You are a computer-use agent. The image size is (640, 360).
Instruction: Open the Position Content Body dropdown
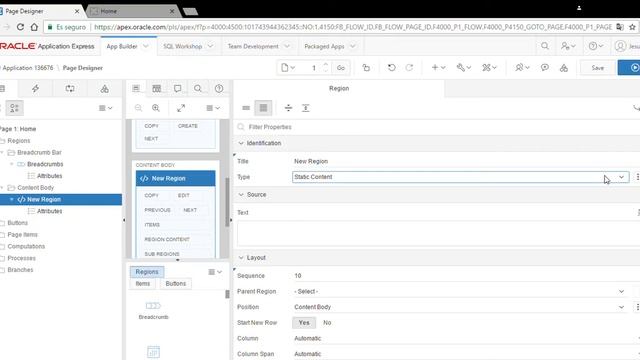[x=460, y=307]
